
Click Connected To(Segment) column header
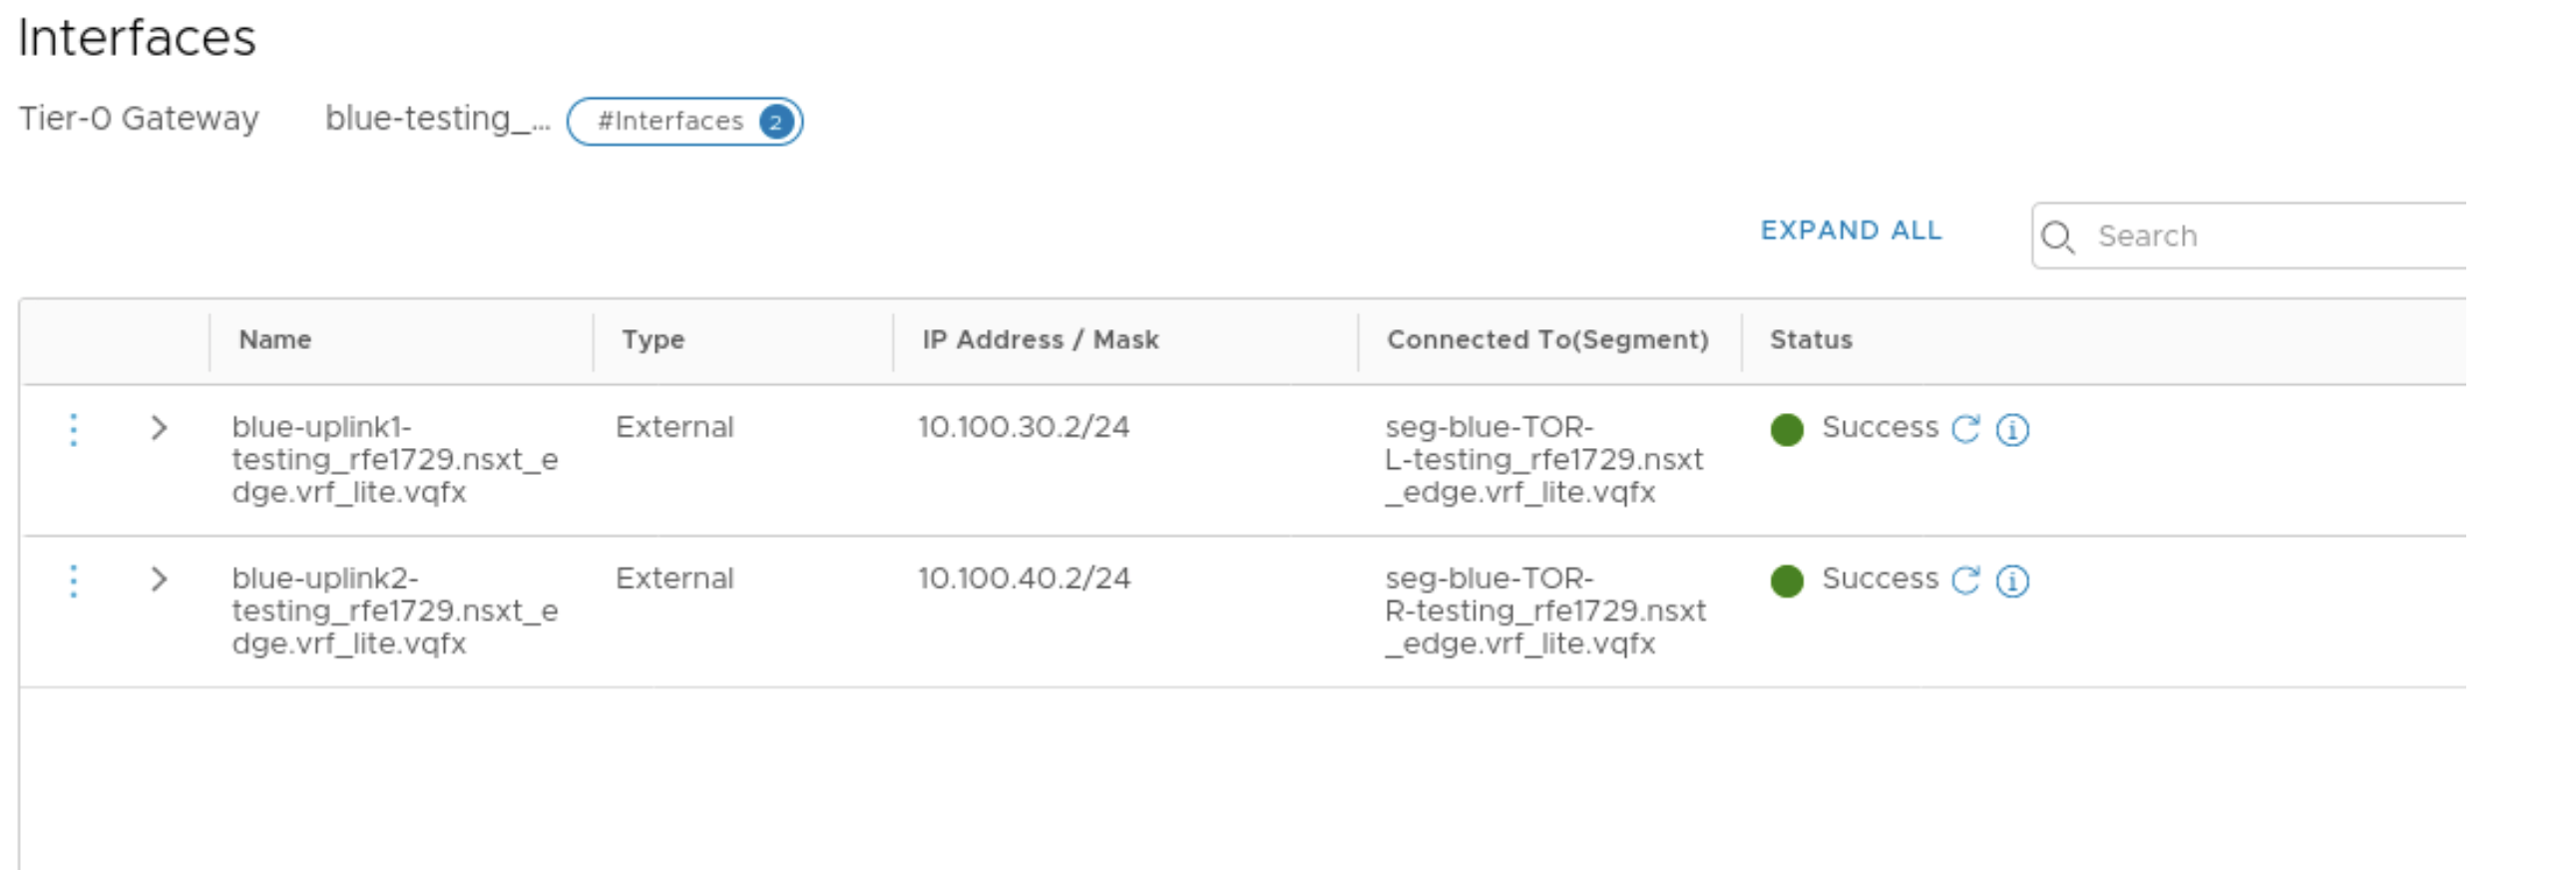coord(1547,340)
